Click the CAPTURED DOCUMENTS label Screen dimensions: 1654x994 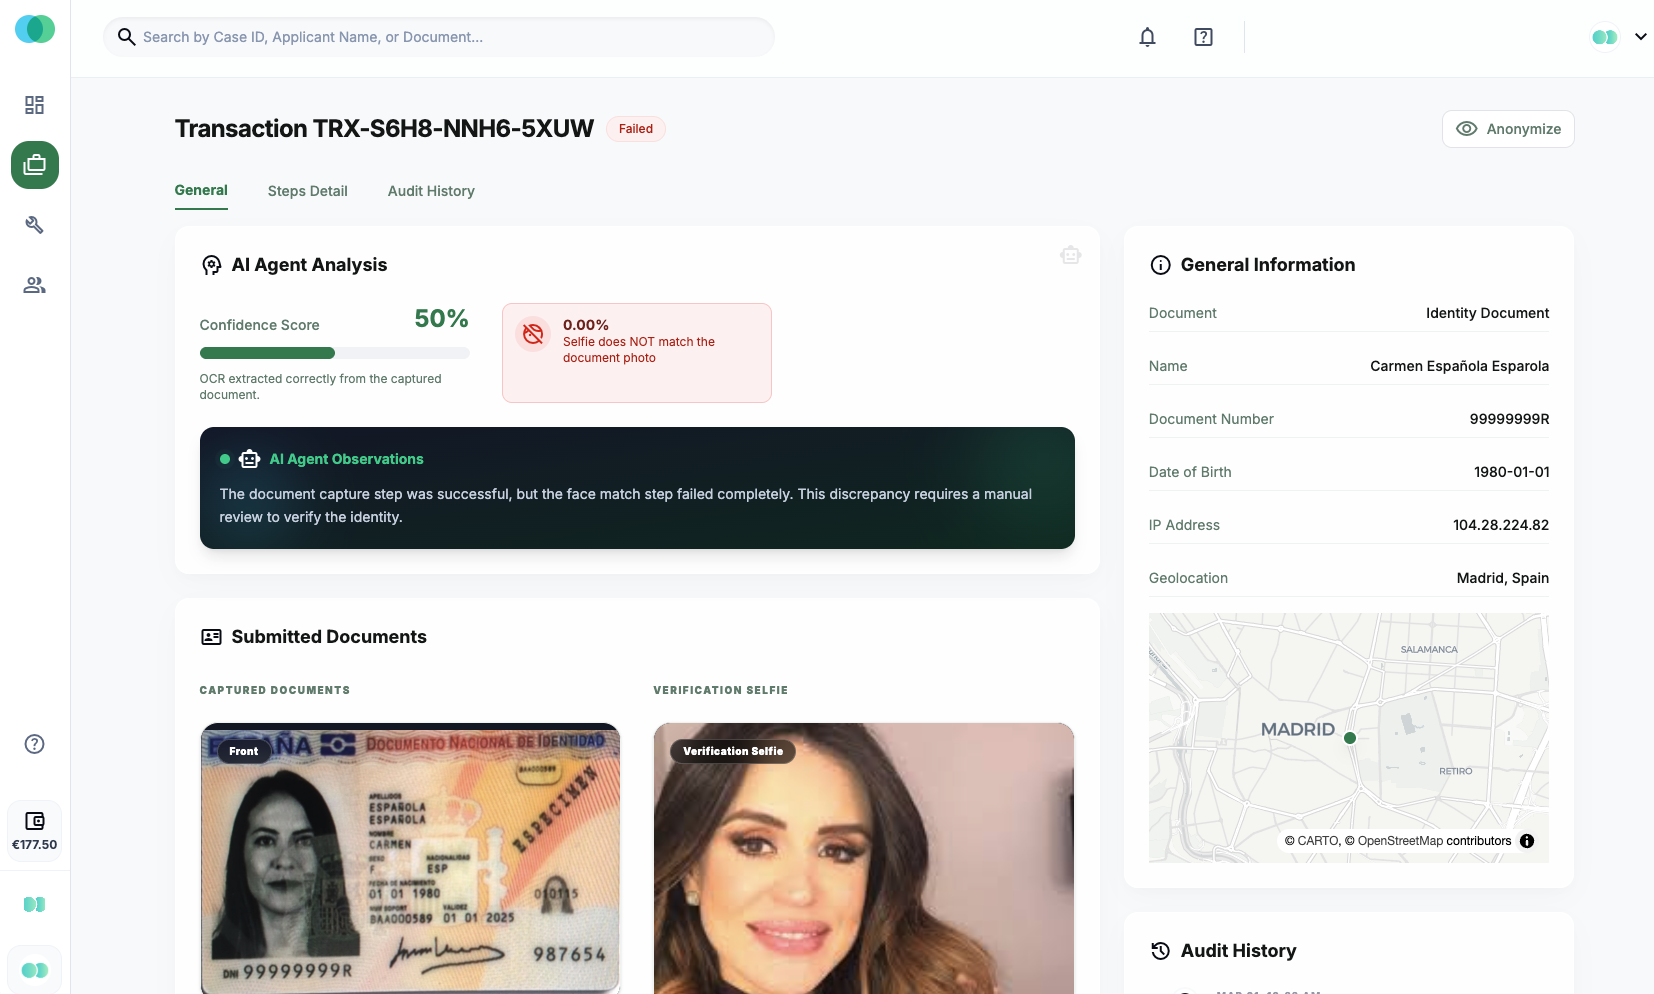tap(275, 690)
